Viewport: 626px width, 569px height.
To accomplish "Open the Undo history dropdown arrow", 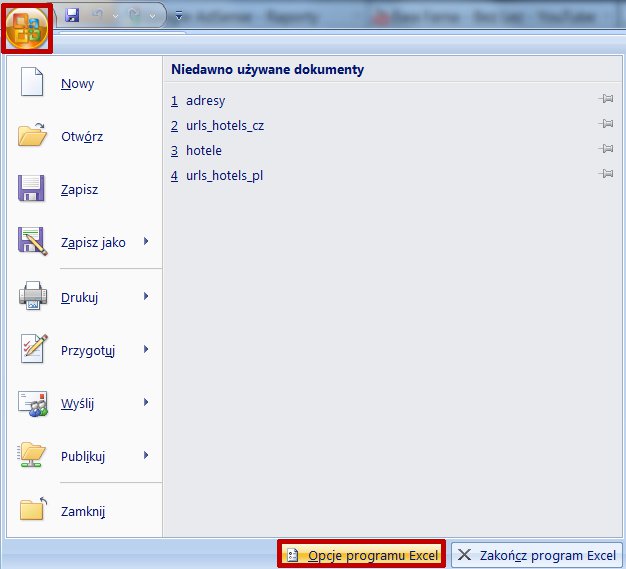I will (x=115, y=16).
